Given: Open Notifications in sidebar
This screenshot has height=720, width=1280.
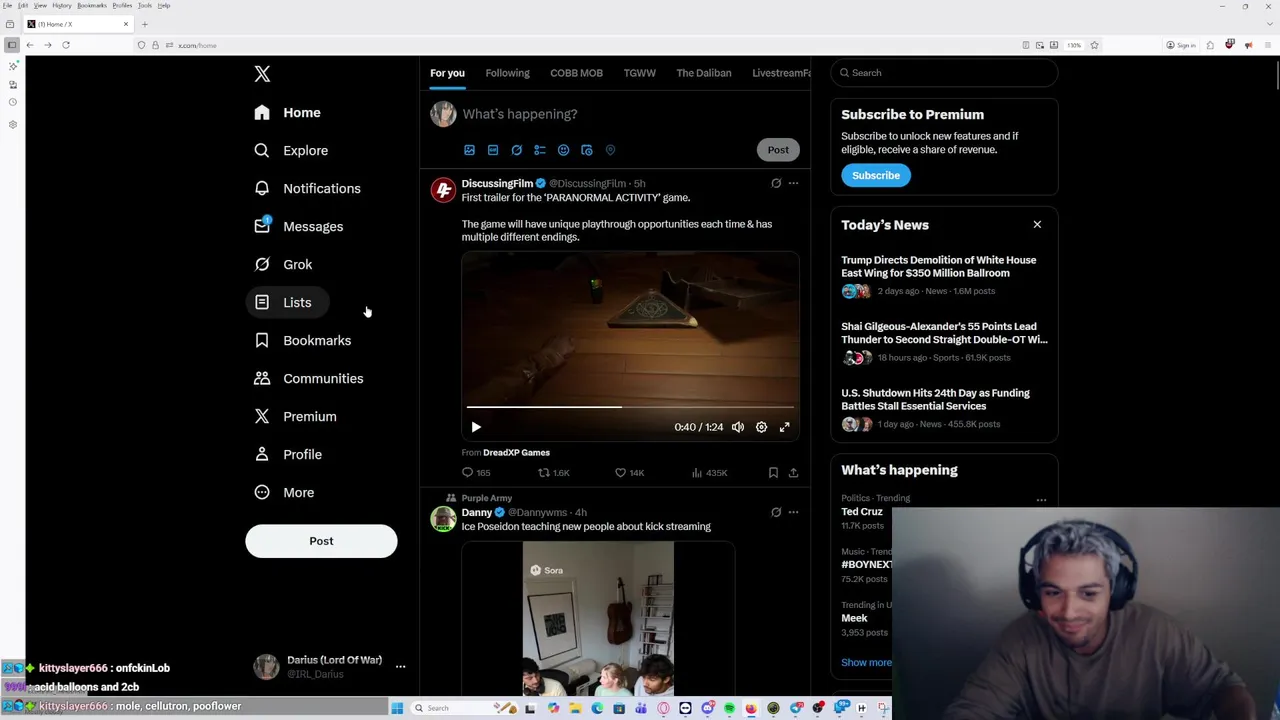Looking at the screenshot, I should pyautogui.click(x=307, y=189).
